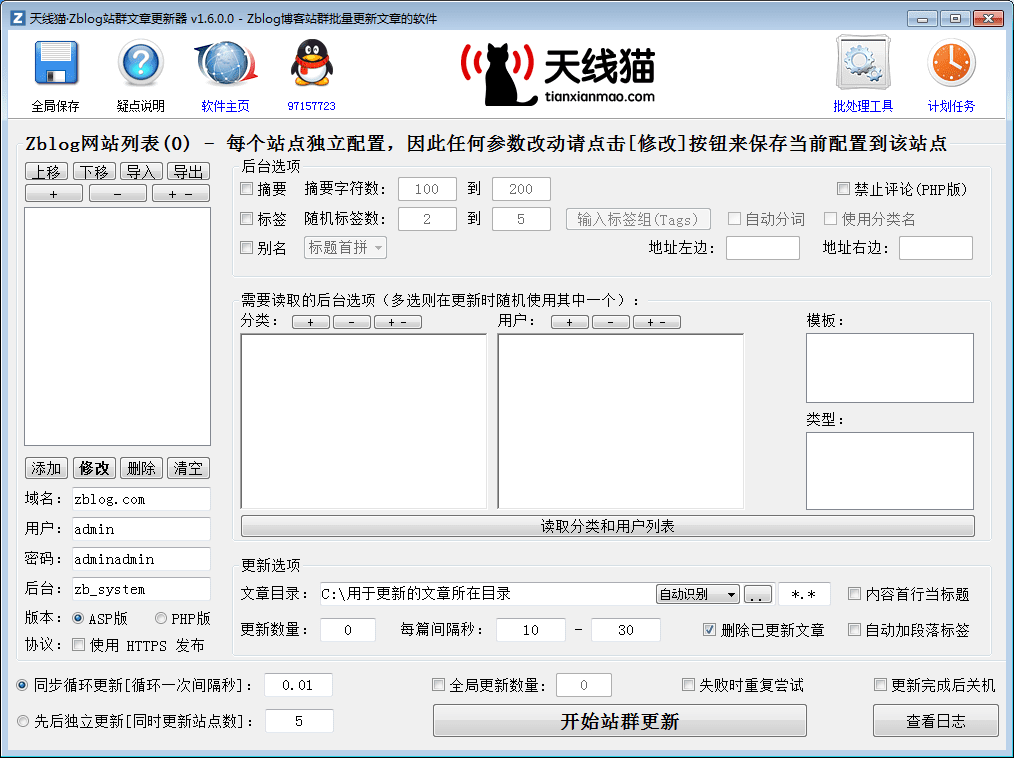Click the − button next to 用户

610,322
